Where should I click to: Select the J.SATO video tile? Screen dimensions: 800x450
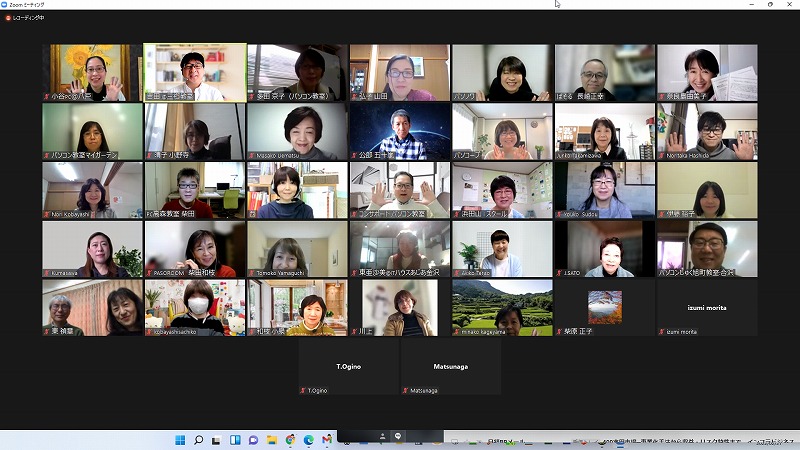603,249
